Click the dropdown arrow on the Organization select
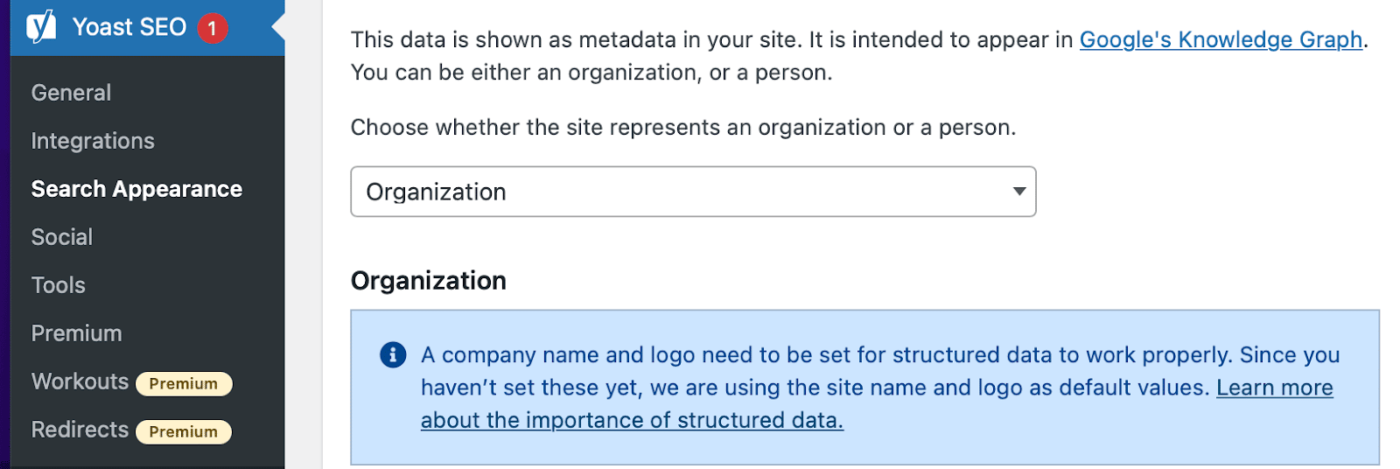Image resolution: width=1400 pixels, height=469 pixels. tap(1019, 191)
